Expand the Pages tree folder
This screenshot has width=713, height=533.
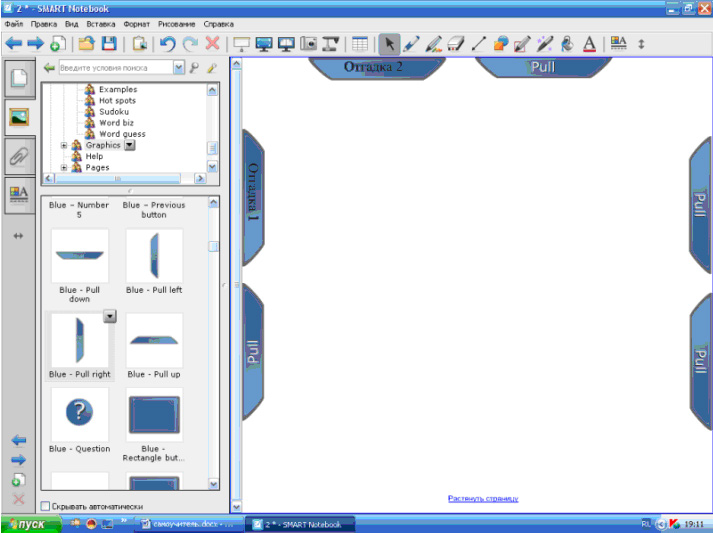click(x=64, y=168)
